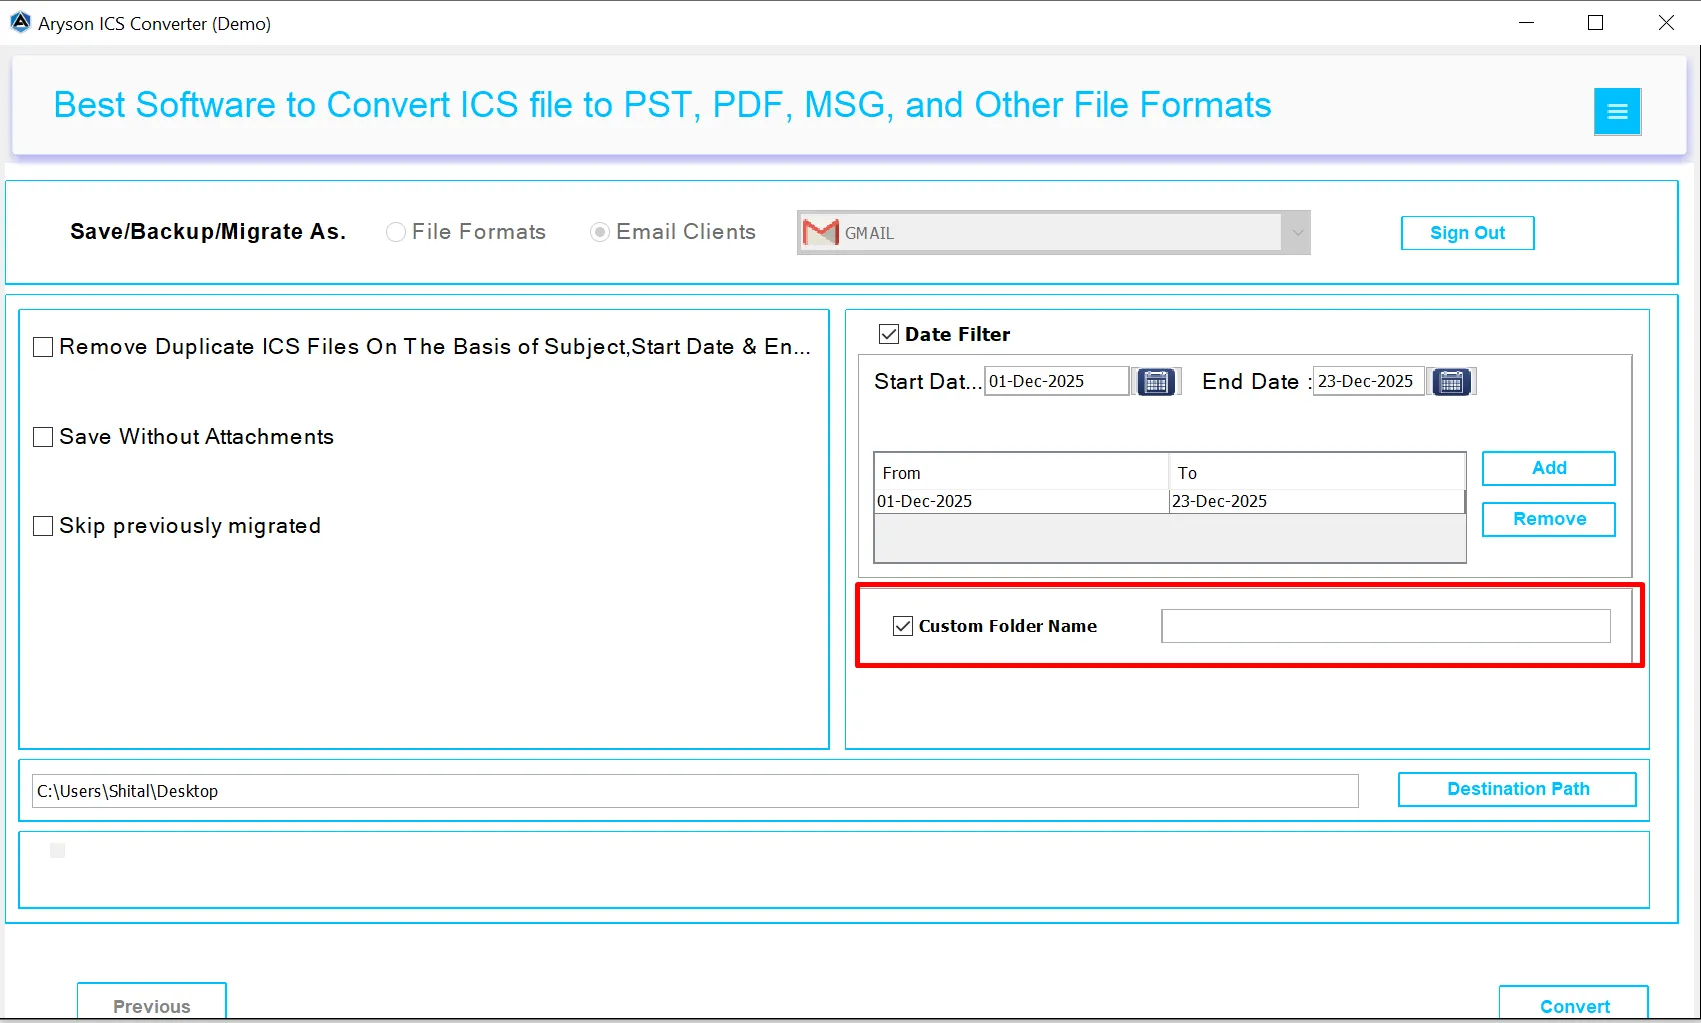Enable the Date Filter checkbox
Screen dimensions: 1701x1023
(888, 334)
